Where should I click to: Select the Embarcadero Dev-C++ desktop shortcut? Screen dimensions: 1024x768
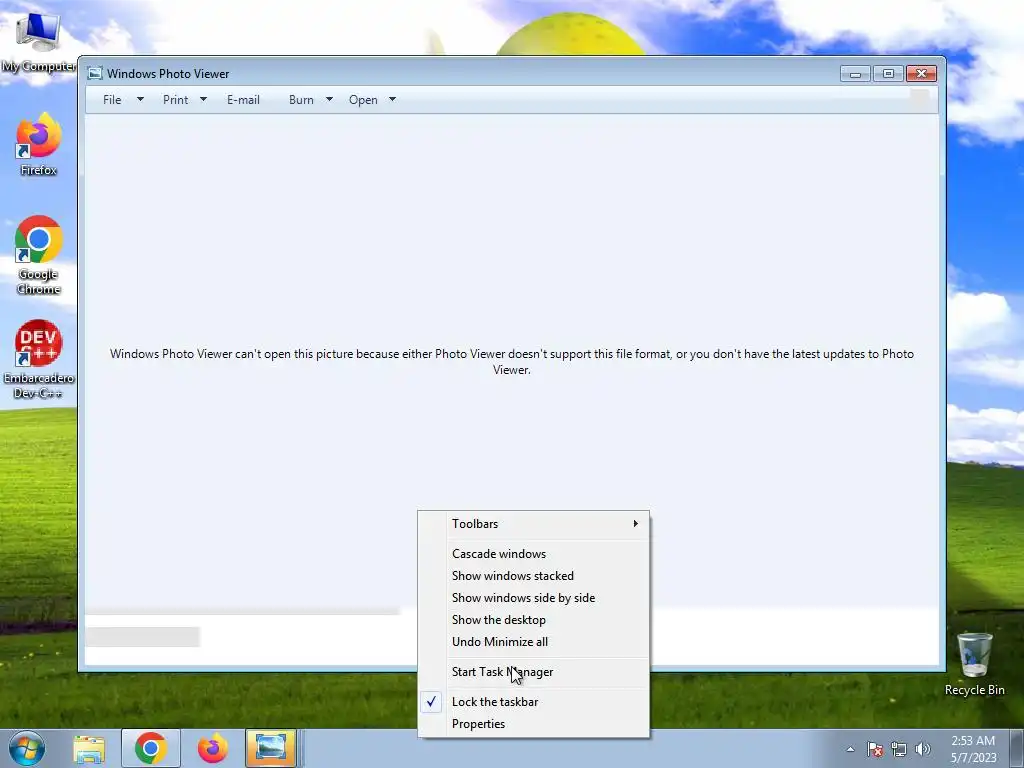[x=39, y=359]
